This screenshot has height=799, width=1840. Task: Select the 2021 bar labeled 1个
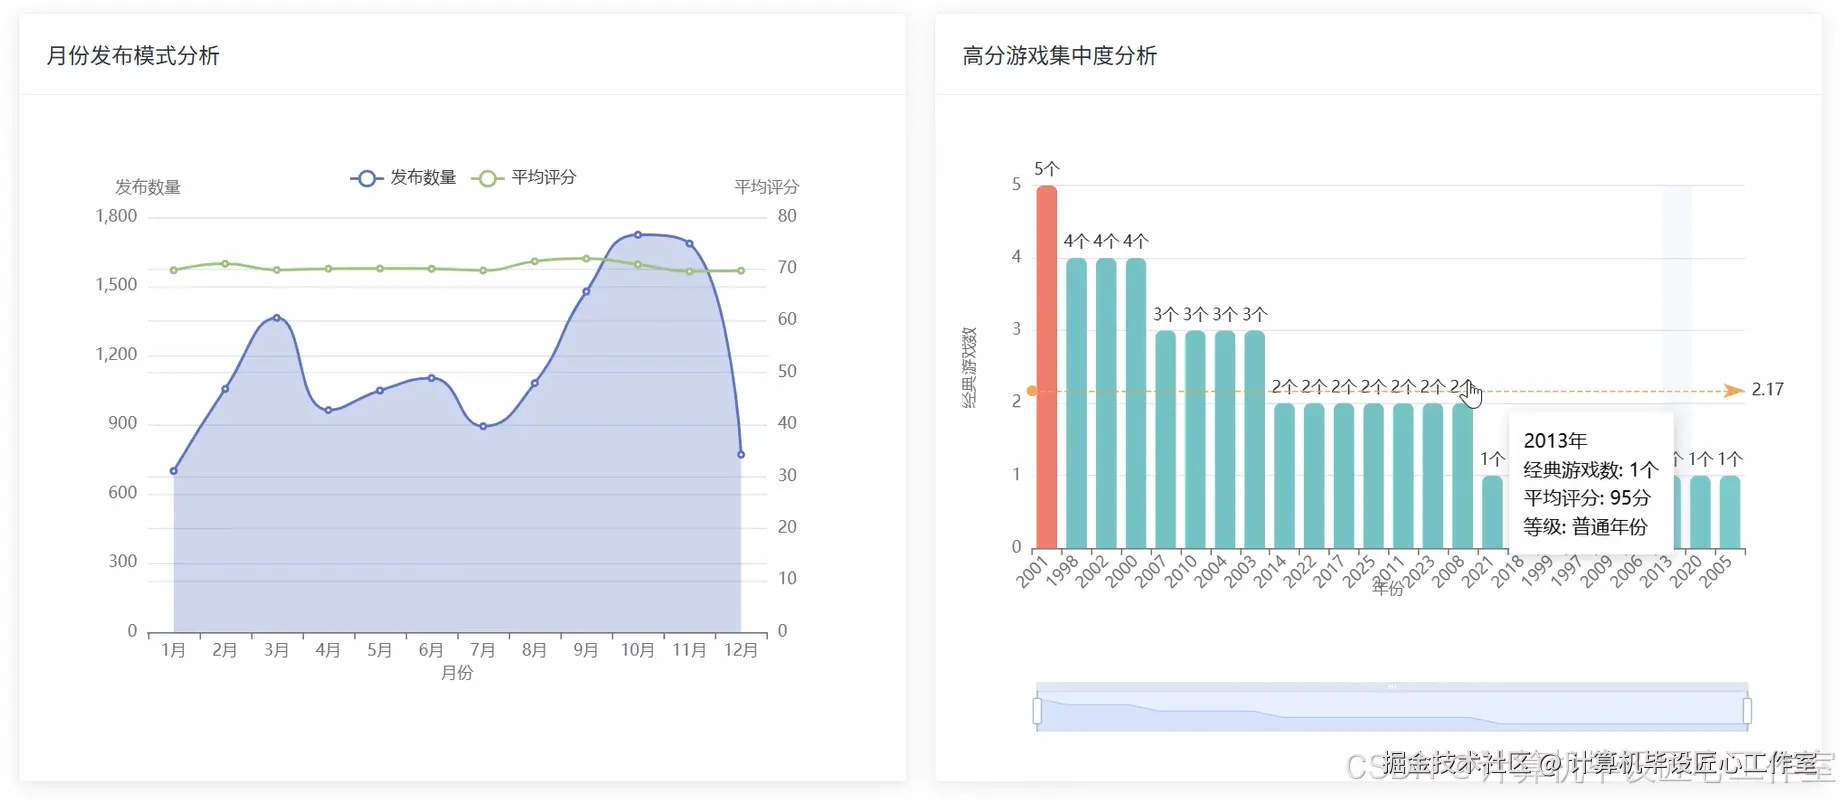(1493, 512)
